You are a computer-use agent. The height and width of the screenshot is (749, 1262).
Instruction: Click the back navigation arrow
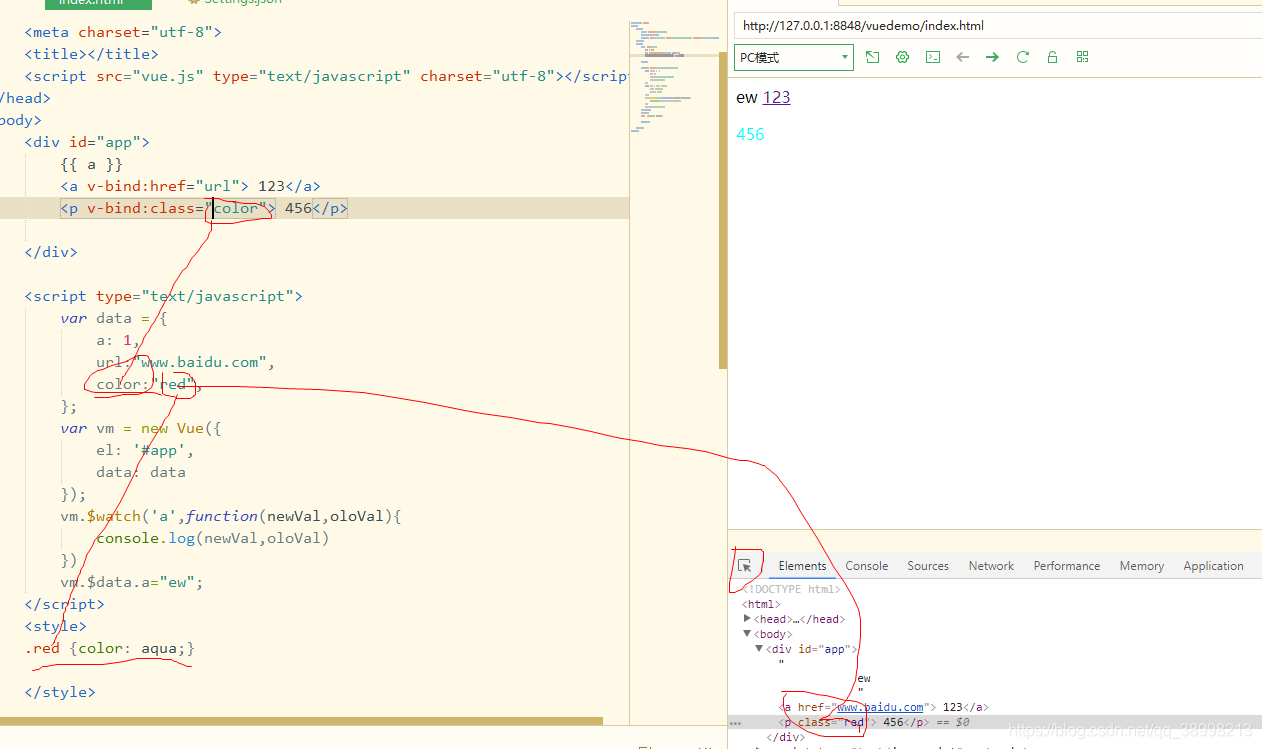(x=962, y=57)
